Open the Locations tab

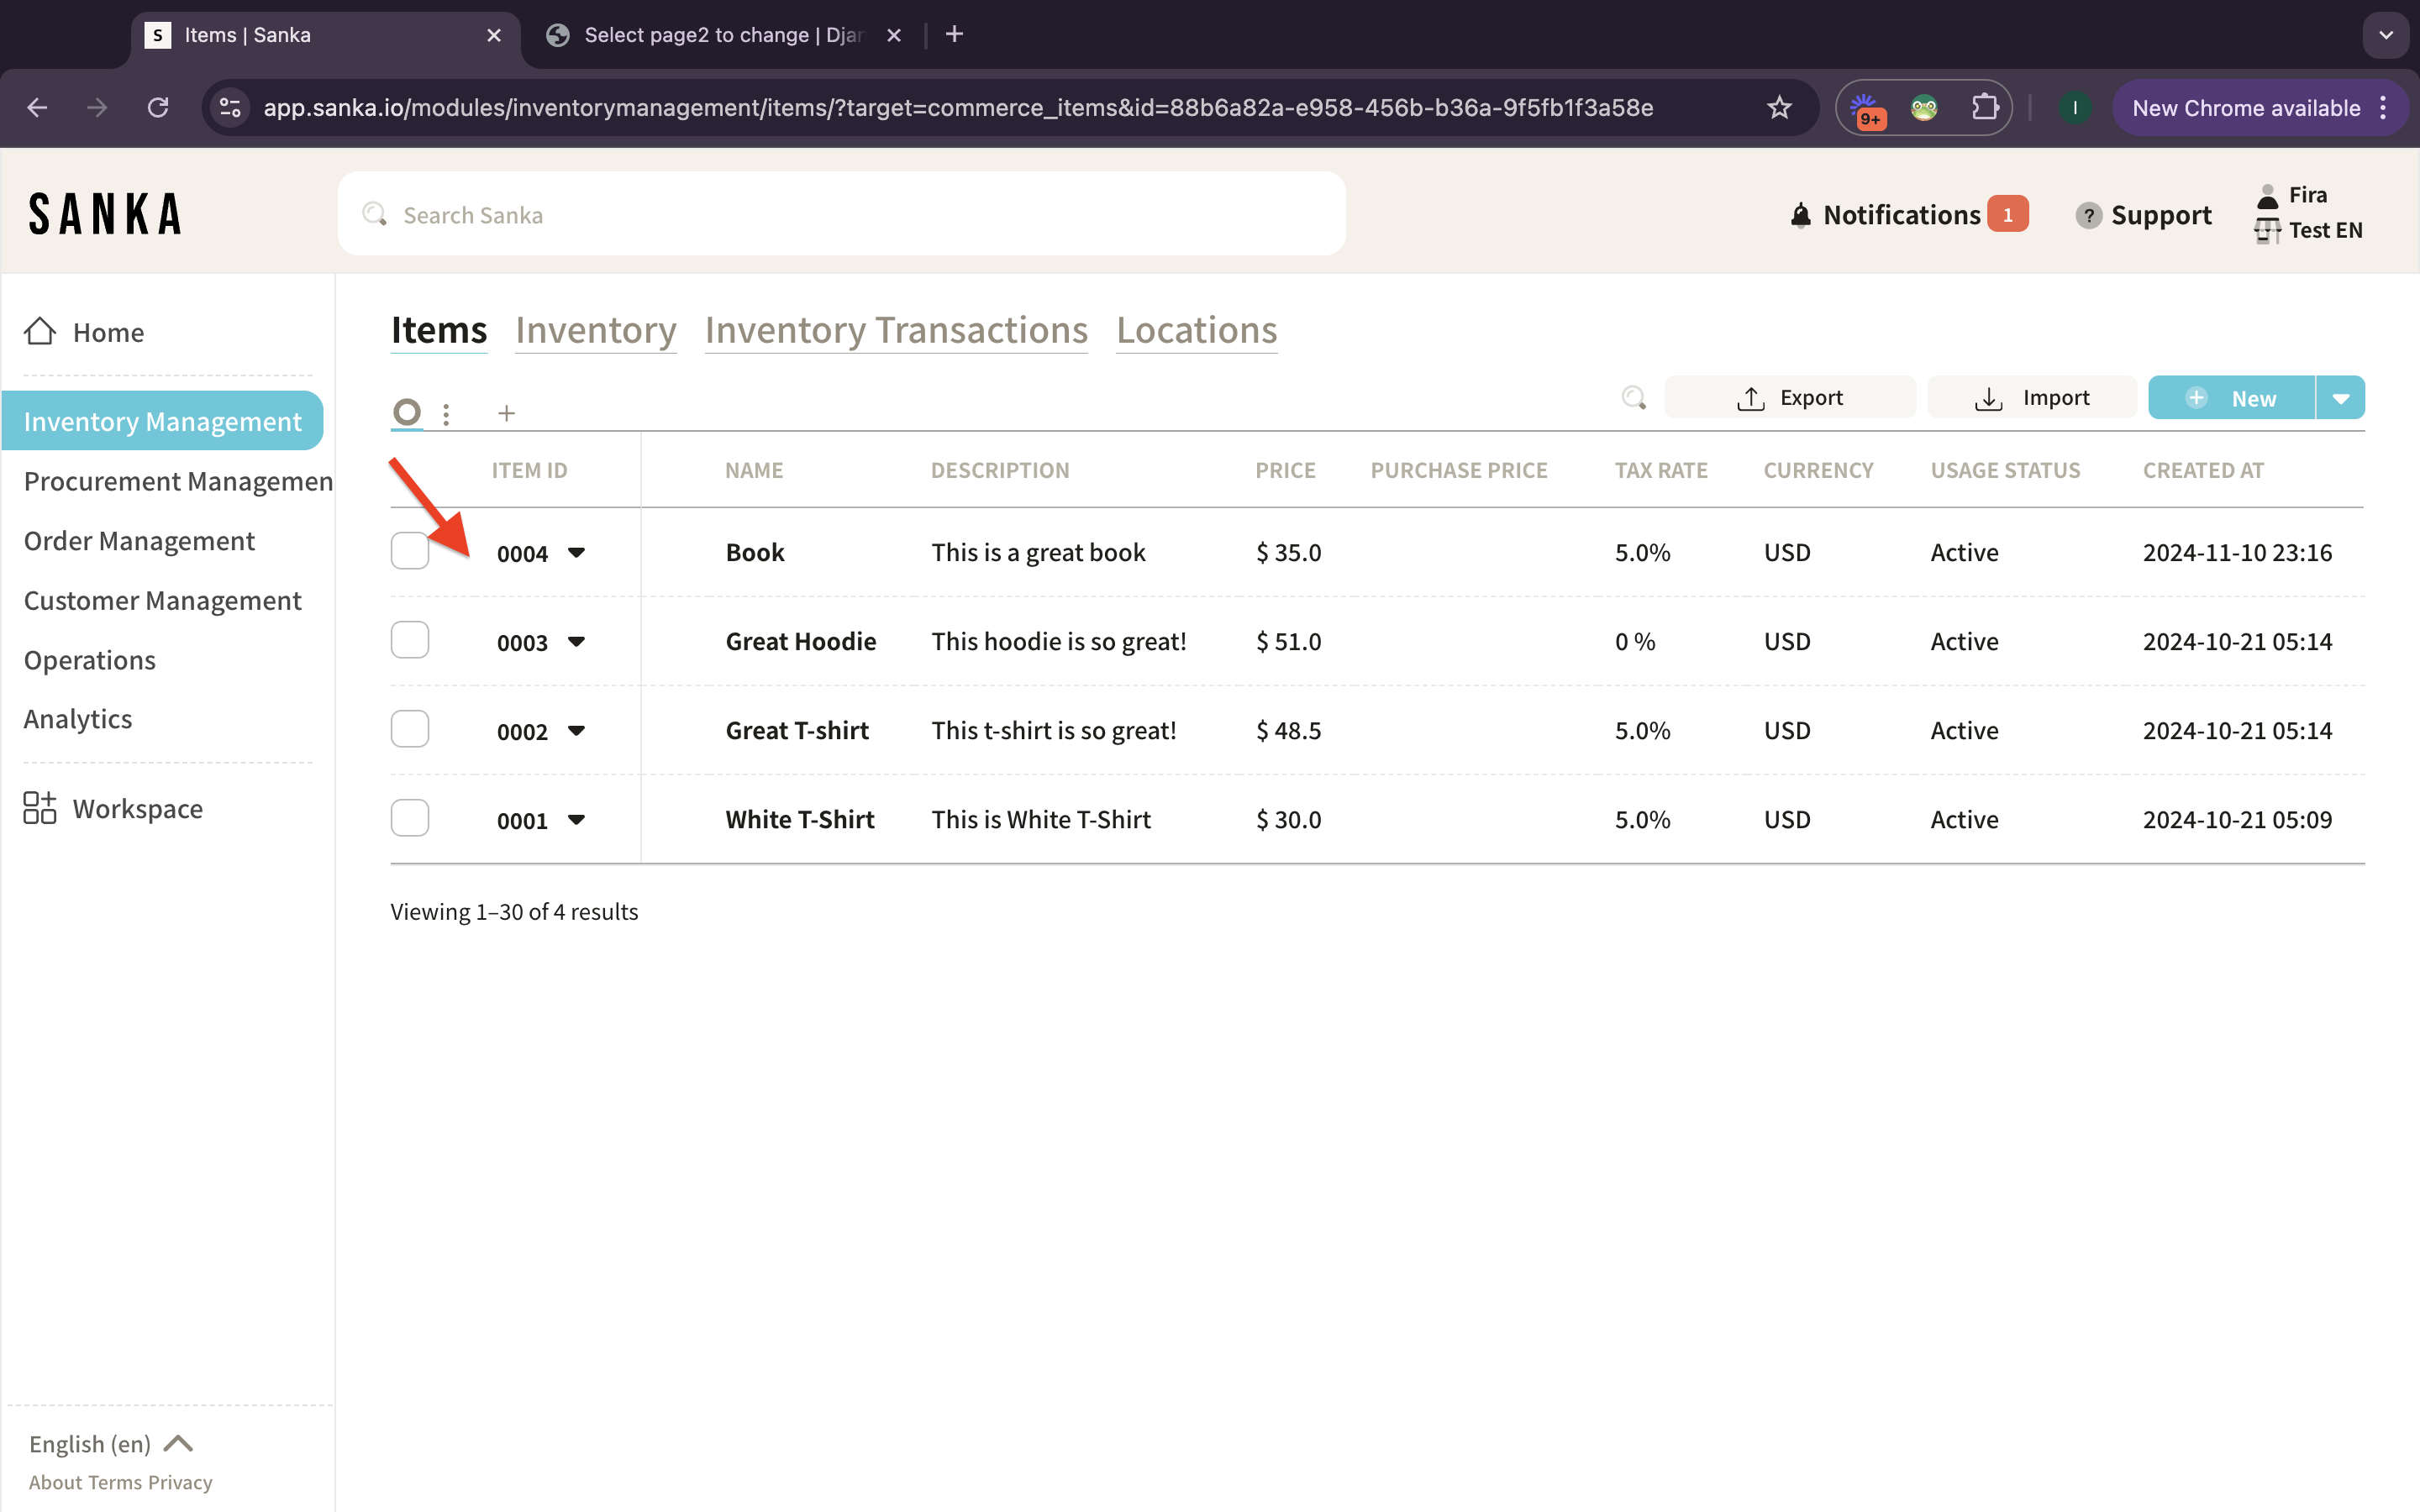pyautogui.click(x=1196, y=330)
